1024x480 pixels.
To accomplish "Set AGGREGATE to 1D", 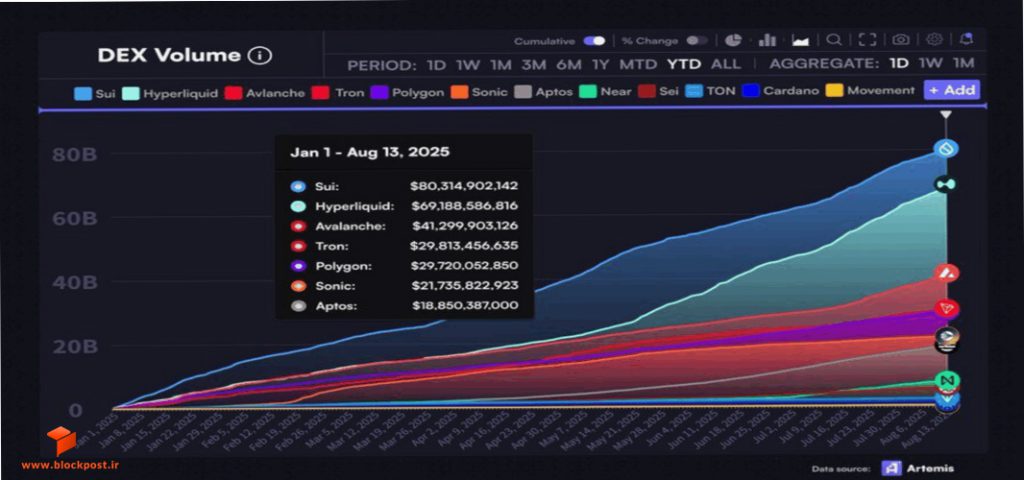I will (899, 63).
